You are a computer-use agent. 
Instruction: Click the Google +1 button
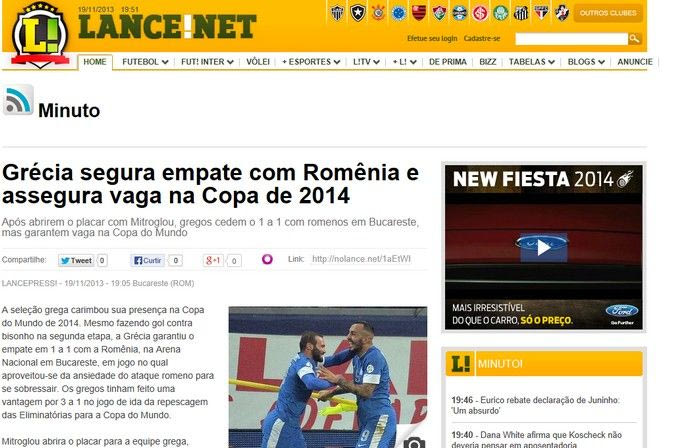[213, 260]
